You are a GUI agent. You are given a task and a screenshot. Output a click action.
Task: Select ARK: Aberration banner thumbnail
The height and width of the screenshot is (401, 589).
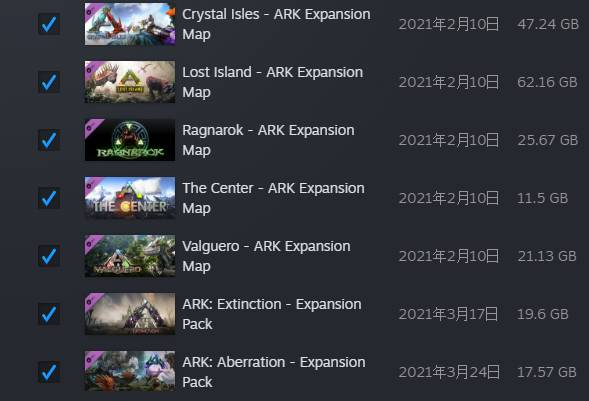tap(130, 372)
